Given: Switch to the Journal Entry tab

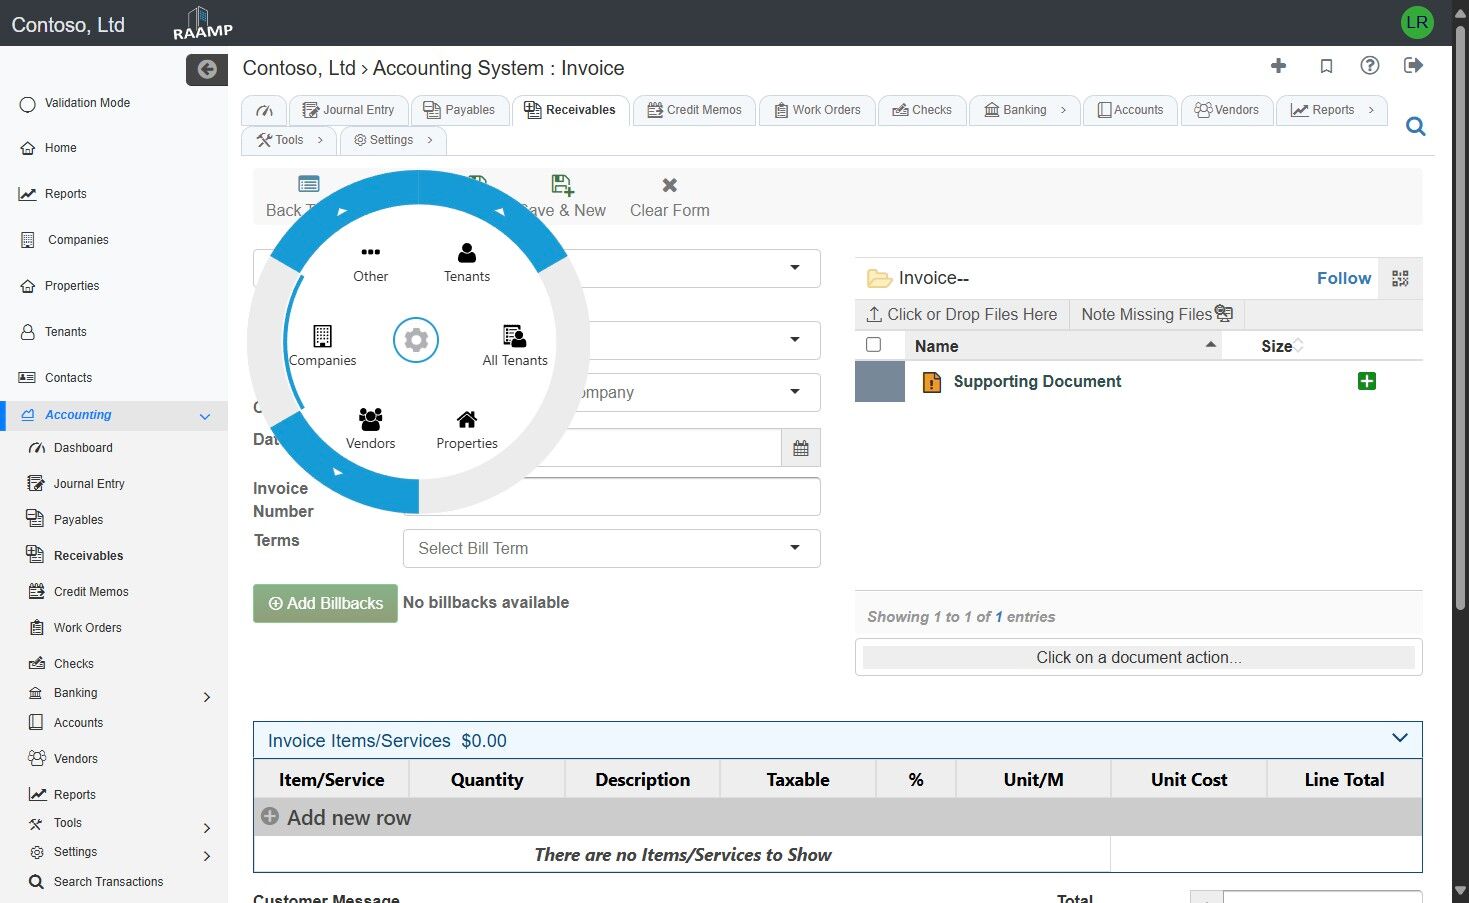Looking at the screenshot, I should tap(348, 110).
